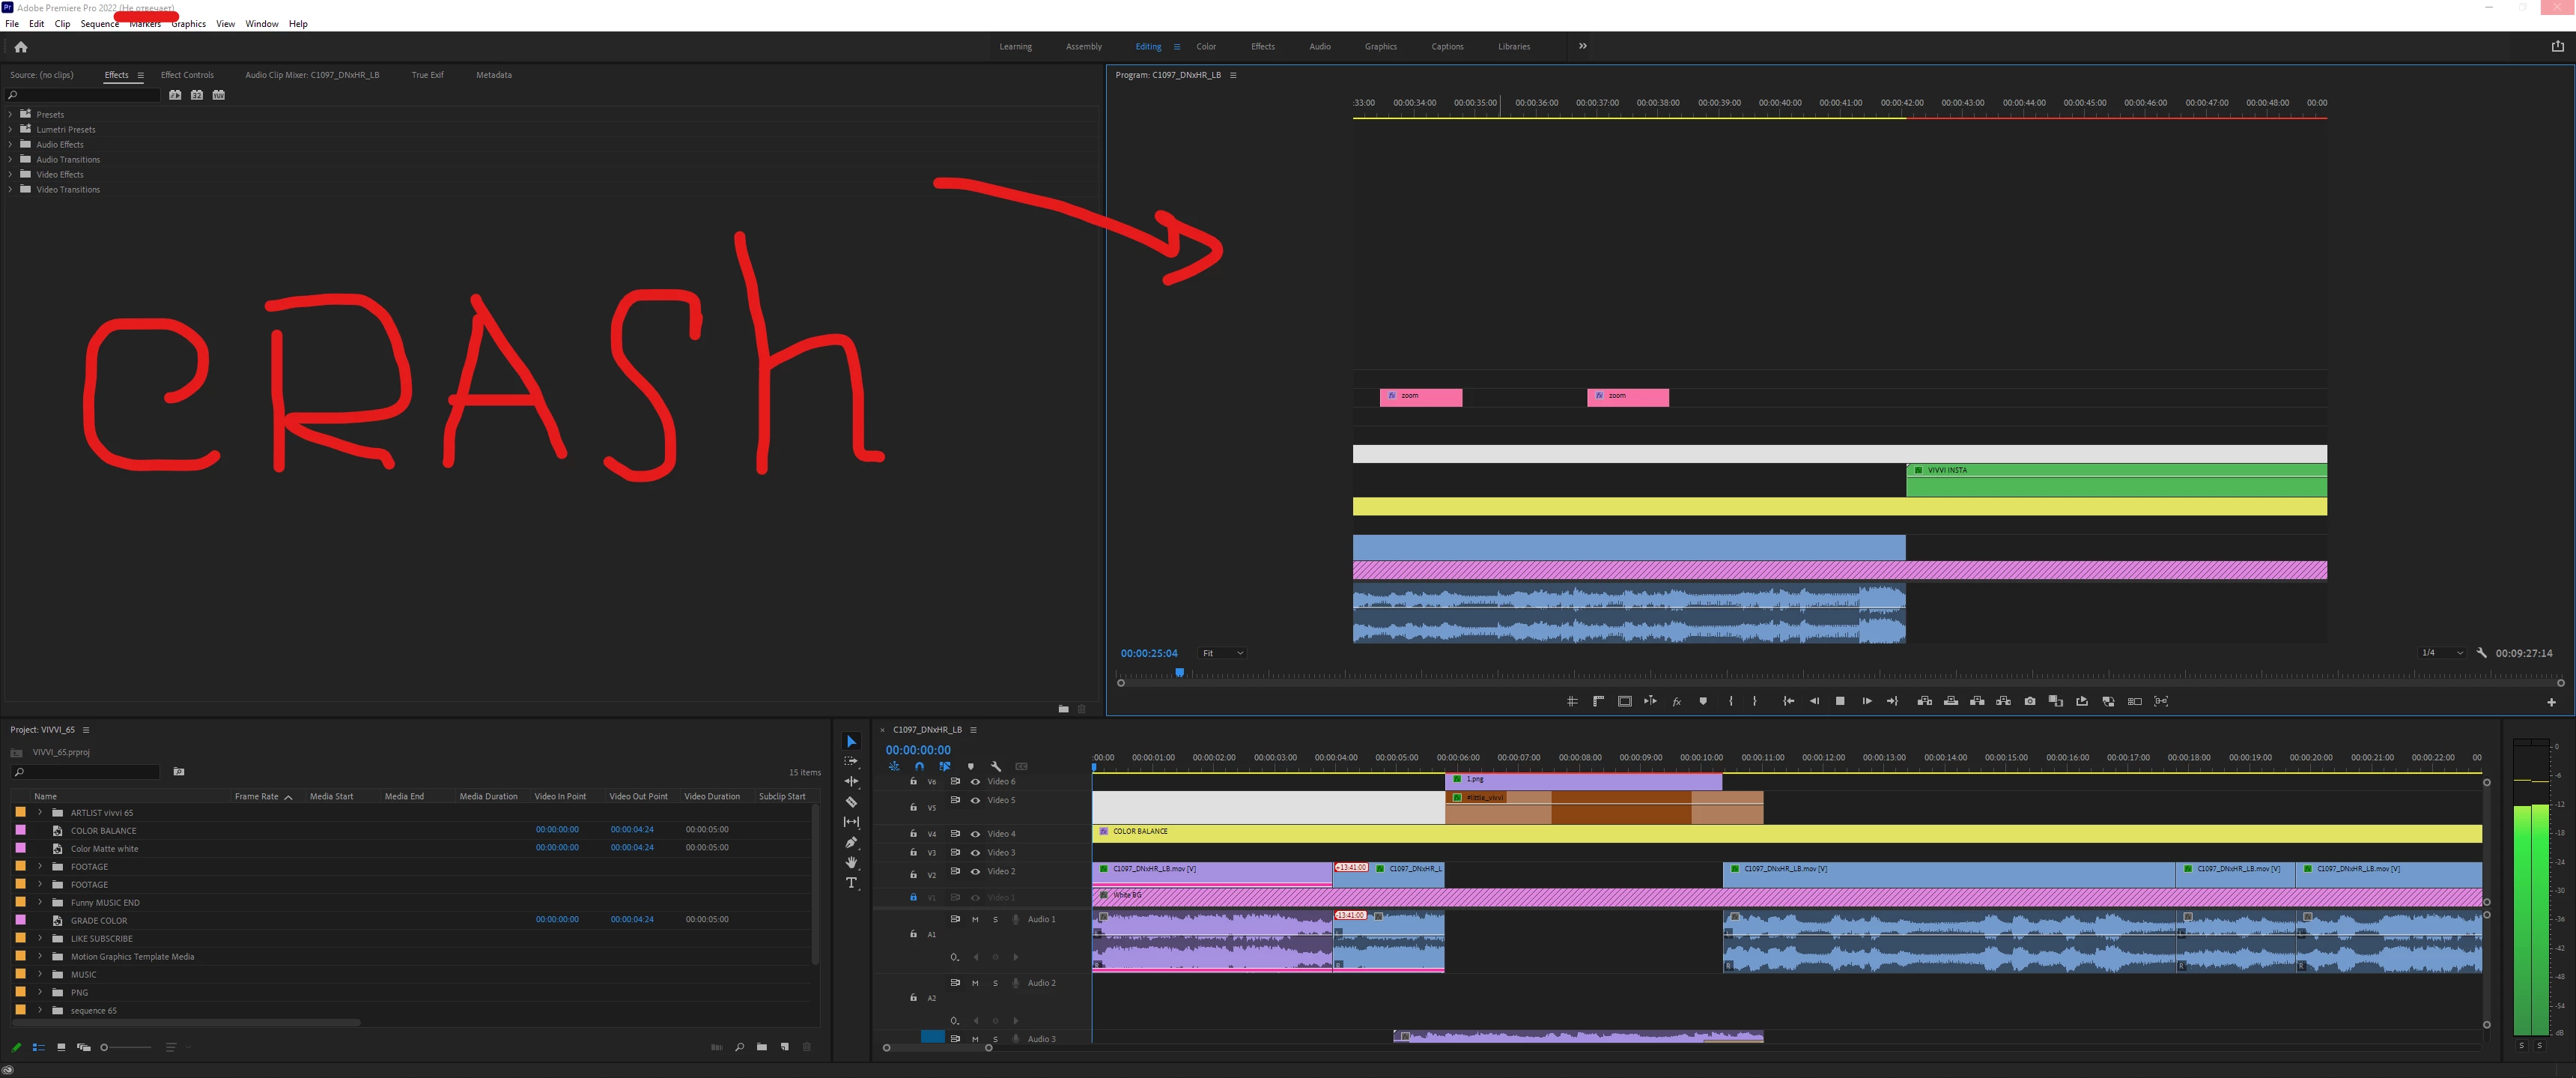The image size is (2576, 1078).
Task: Expand the MUSIC bin
Action: [40, 974]
